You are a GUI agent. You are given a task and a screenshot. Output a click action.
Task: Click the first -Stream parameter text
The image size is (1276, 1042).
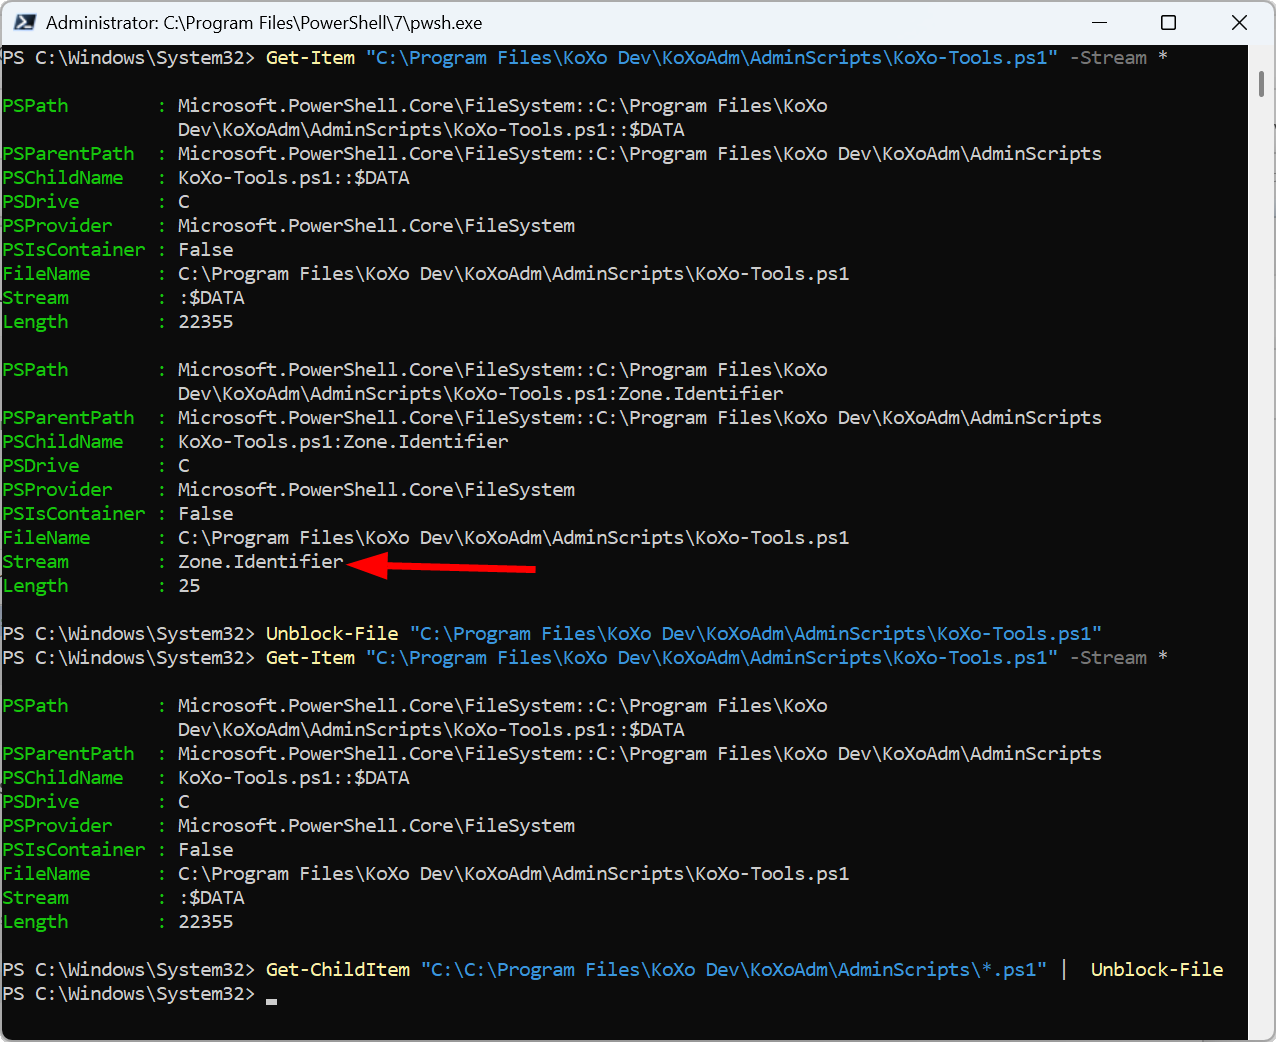point(1108,57)
